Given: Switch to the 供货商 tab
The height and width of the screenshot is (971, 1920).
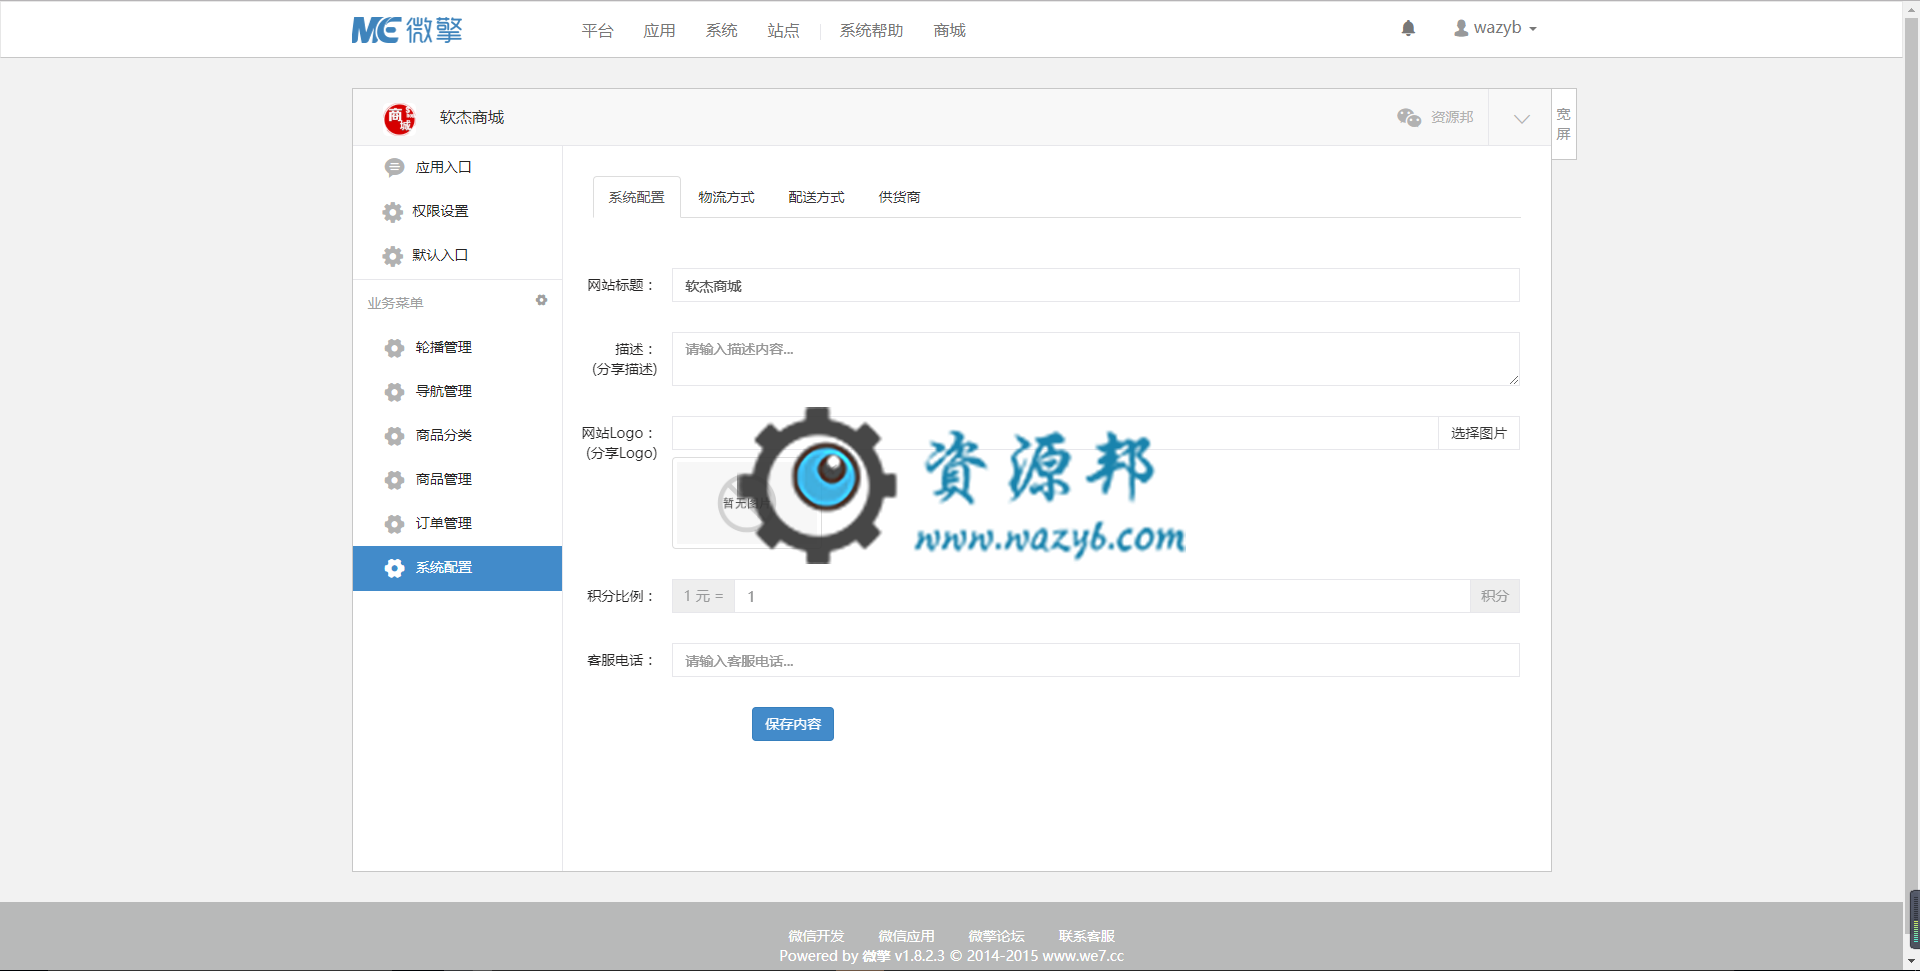Looking at the screenshot, I should tap(899, 197).
